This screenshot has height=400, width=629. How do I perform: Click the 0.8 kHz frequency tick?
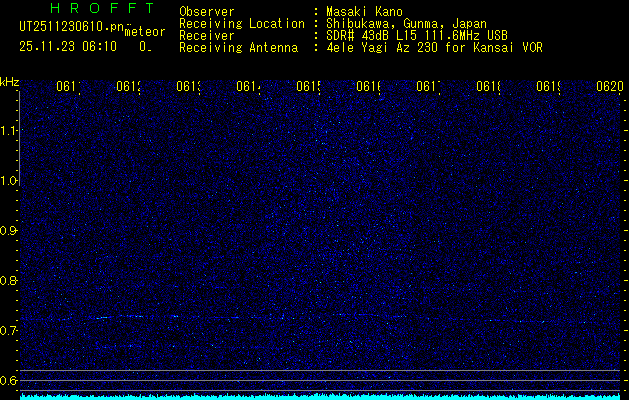[9, 281]
